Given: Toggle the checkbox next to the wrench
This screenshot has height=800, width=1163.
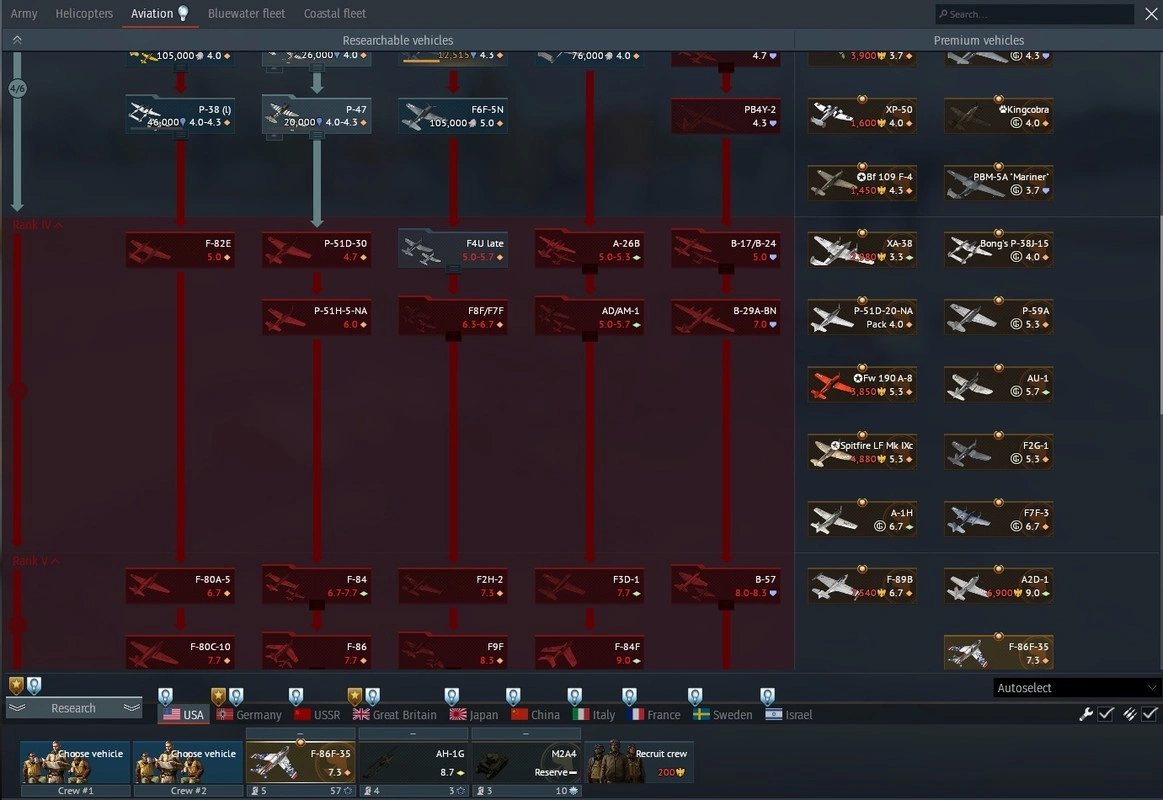Looking at the screenshot, I should [x=1106, y=714].
